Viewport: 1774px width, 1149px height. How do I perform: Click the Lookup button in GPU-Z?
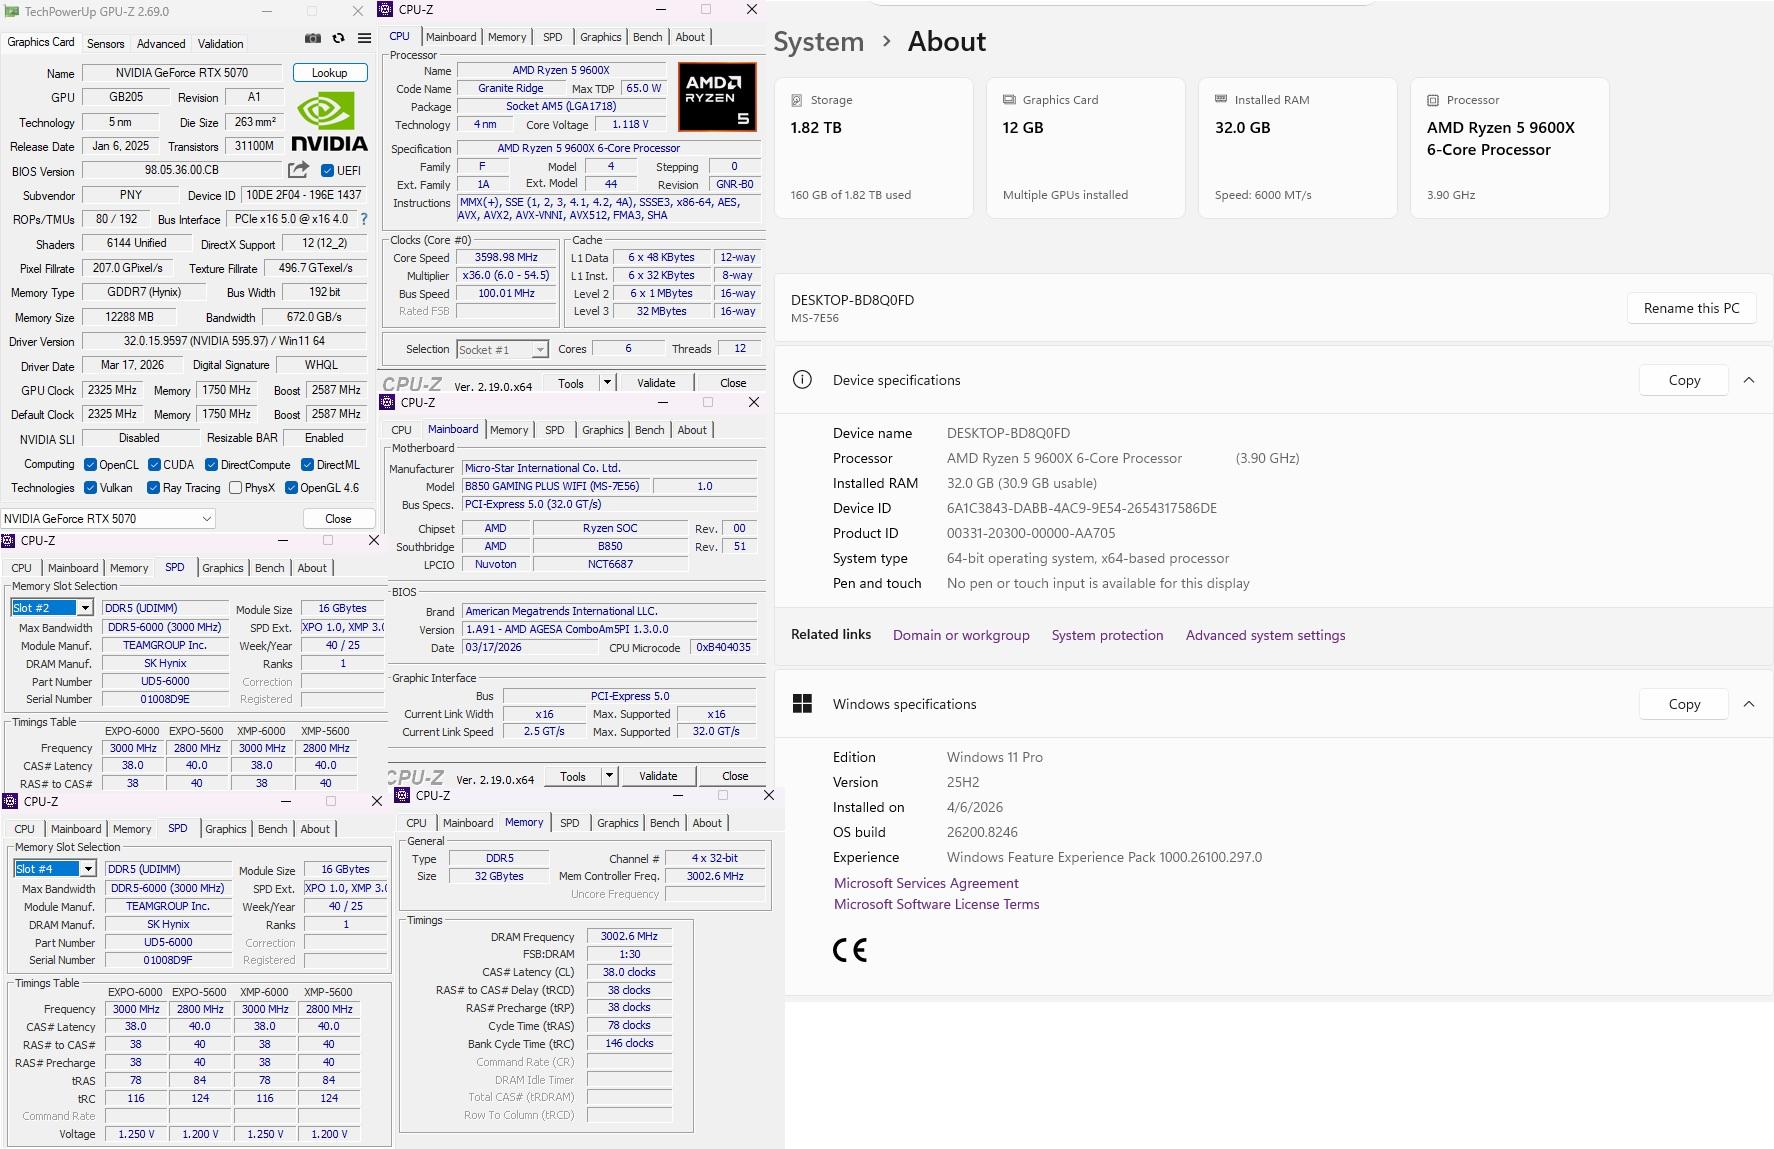pyautogui.click(x=330, y=73)
